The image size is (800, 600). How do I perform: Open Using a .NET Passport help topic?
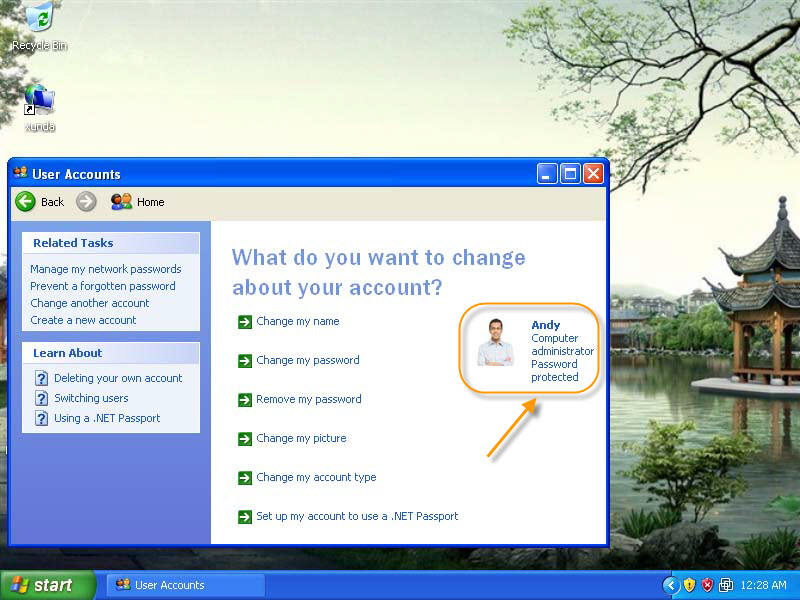(x=107, y=418)
